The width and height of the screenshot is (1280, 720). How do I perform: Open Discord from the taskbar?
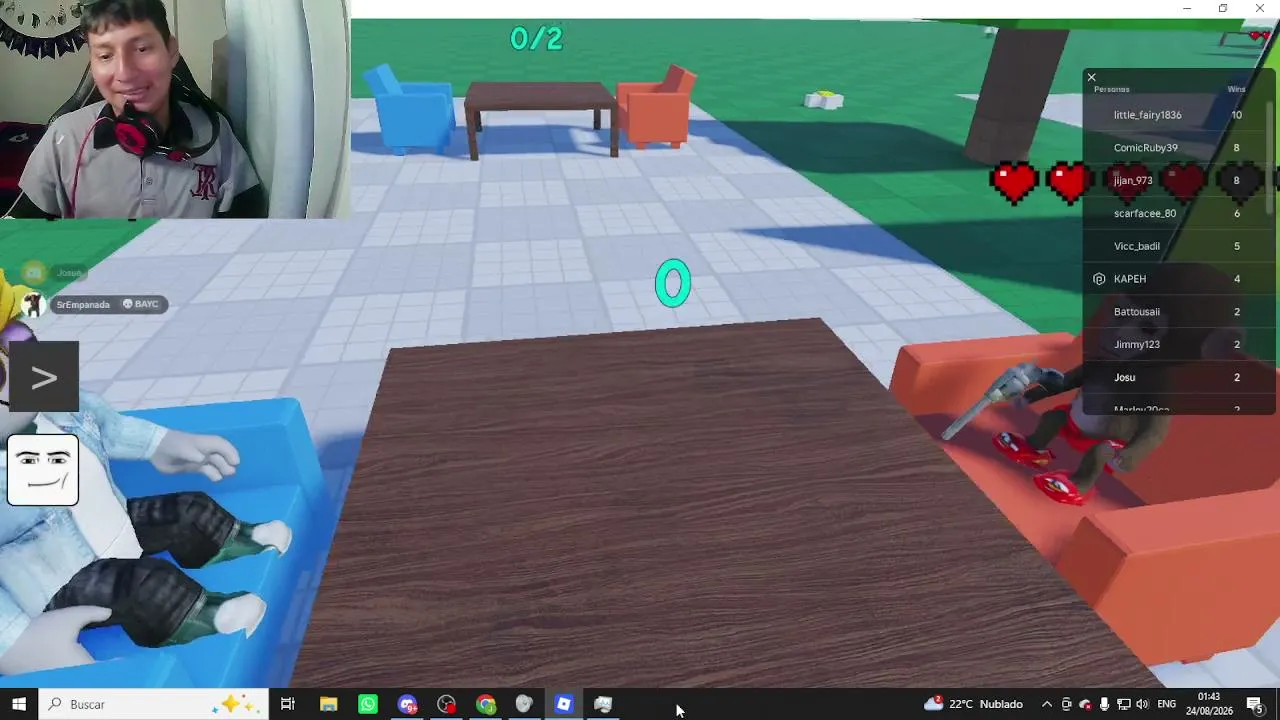click(x=407, y=704)
